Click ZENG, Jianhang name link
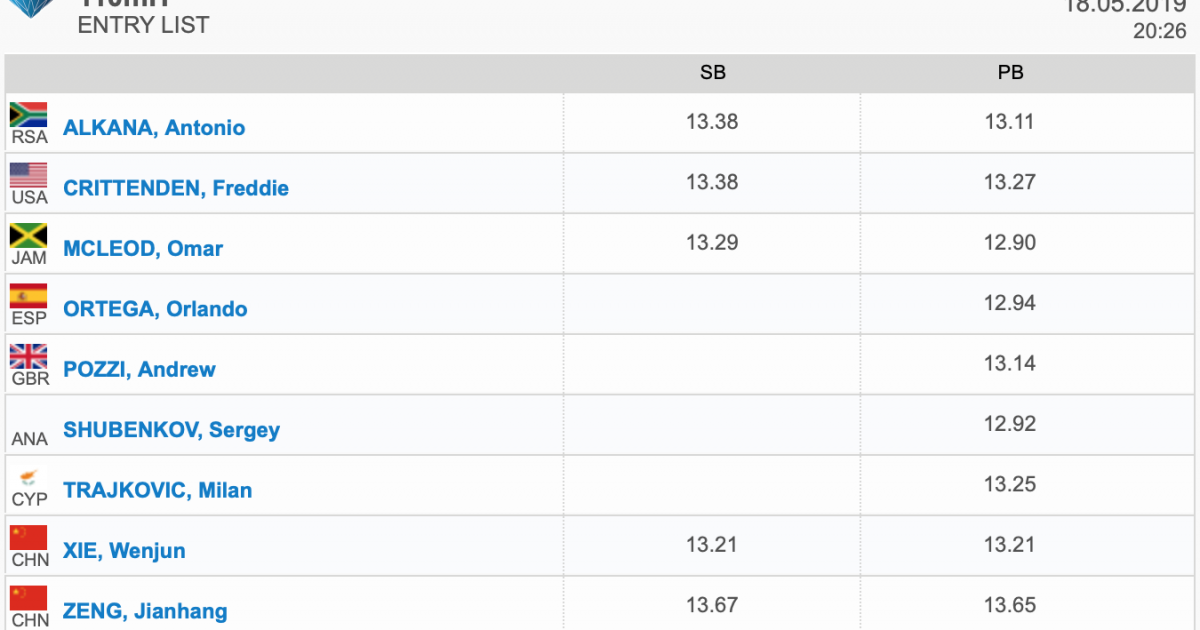The height and width of the screenshot is (630, 1200). (x=145, y=611)
